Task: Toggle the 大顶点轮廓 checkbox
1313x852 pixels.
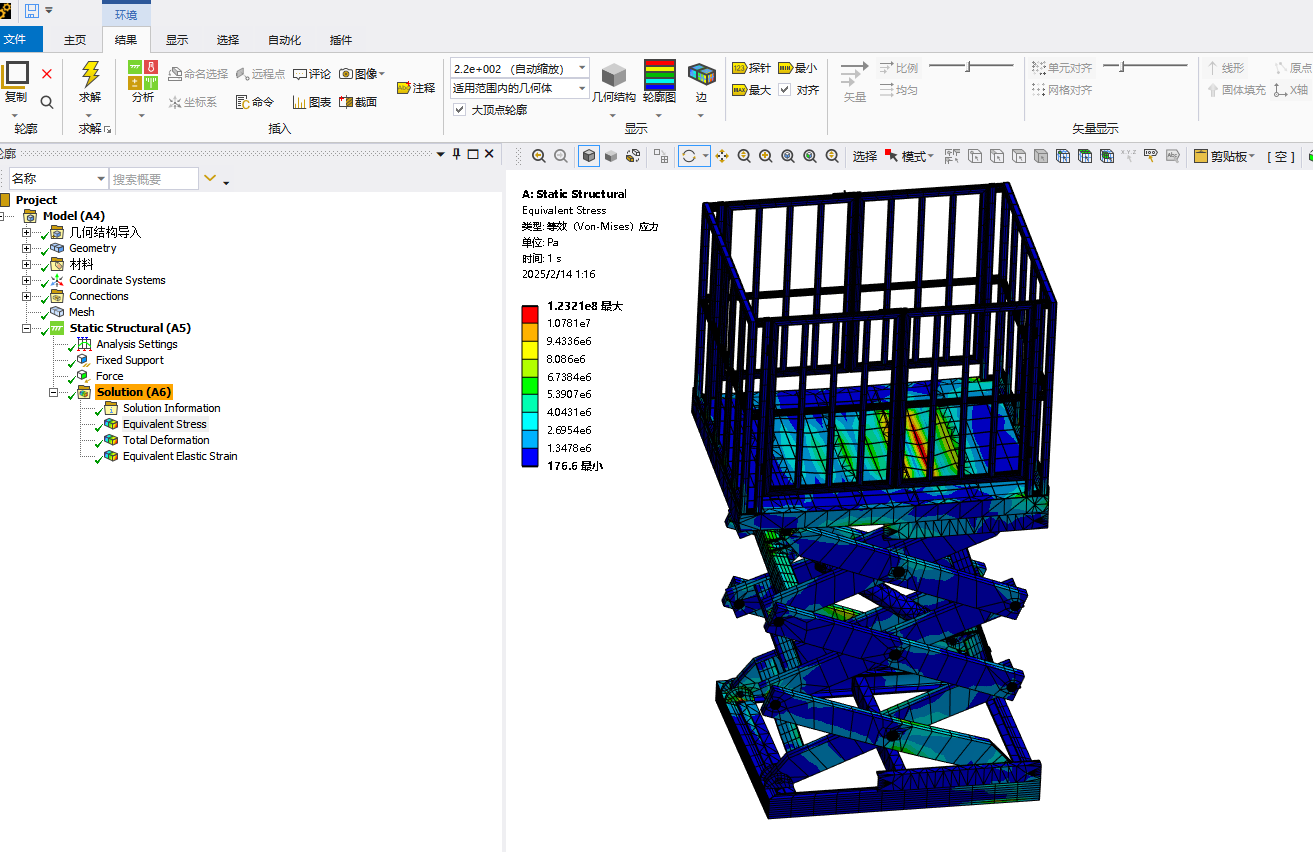Action: tap(460, 110)
